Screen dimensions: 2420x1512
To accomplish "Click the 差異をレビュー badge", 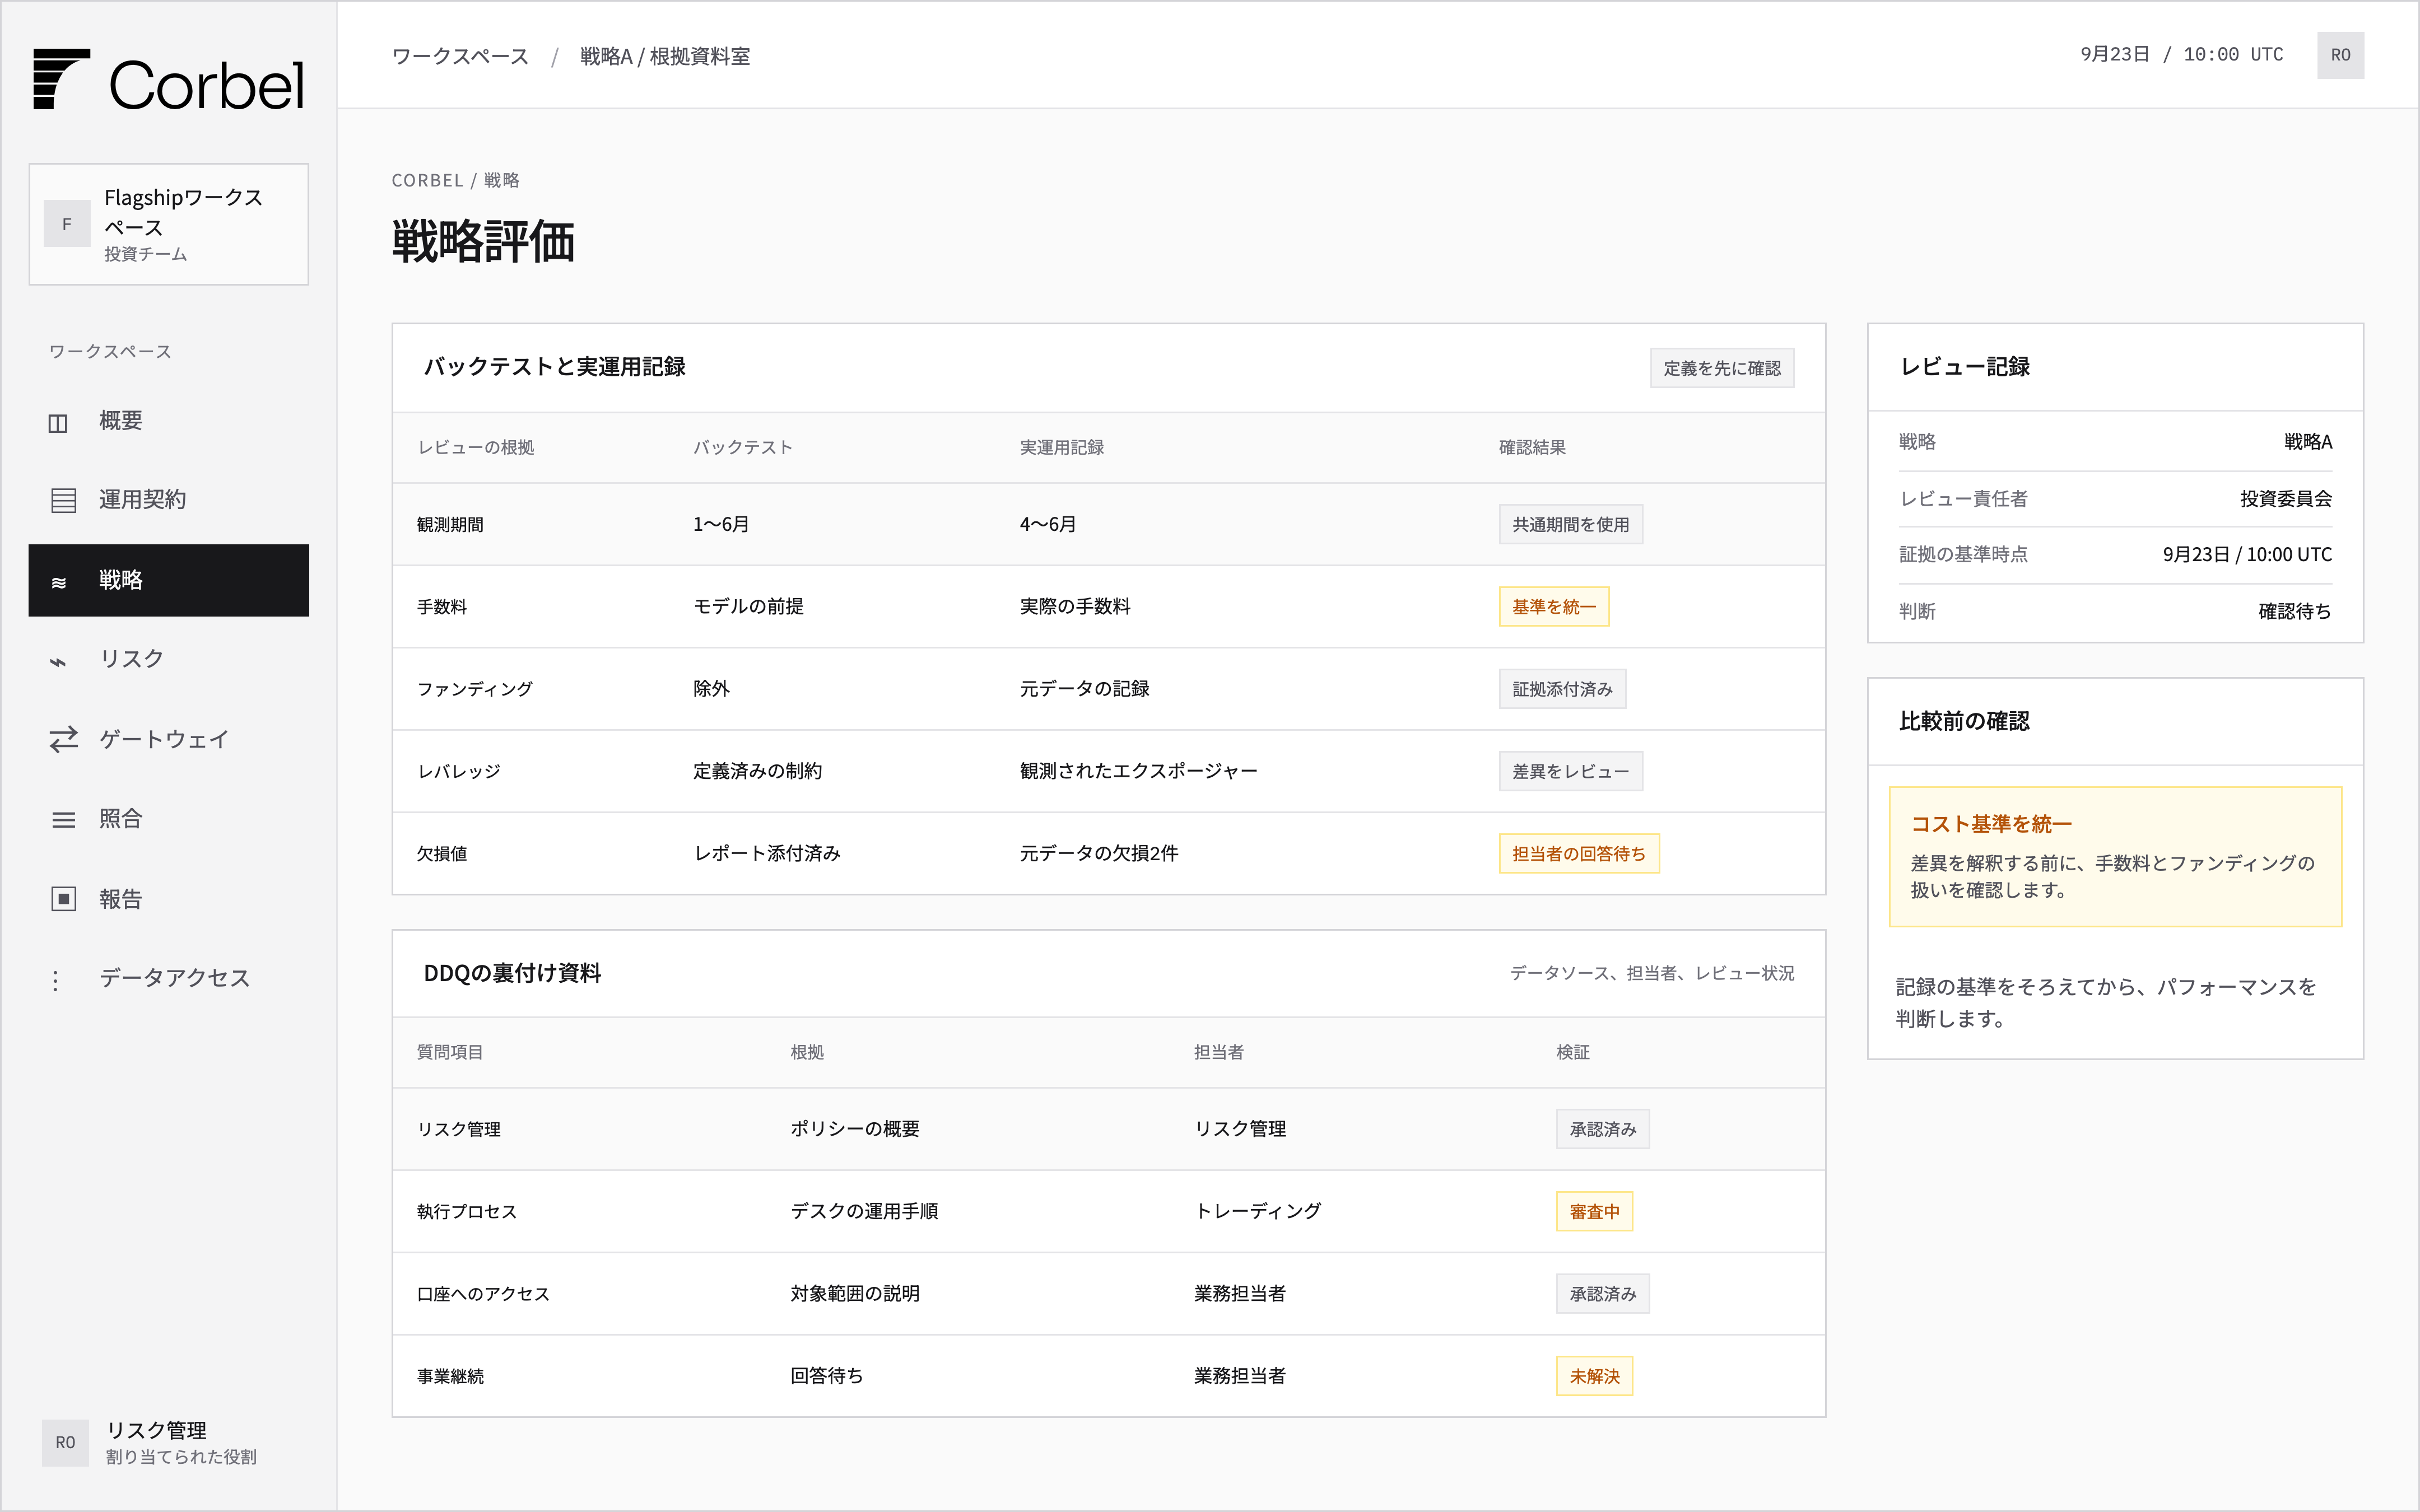I will point(1570,771).
